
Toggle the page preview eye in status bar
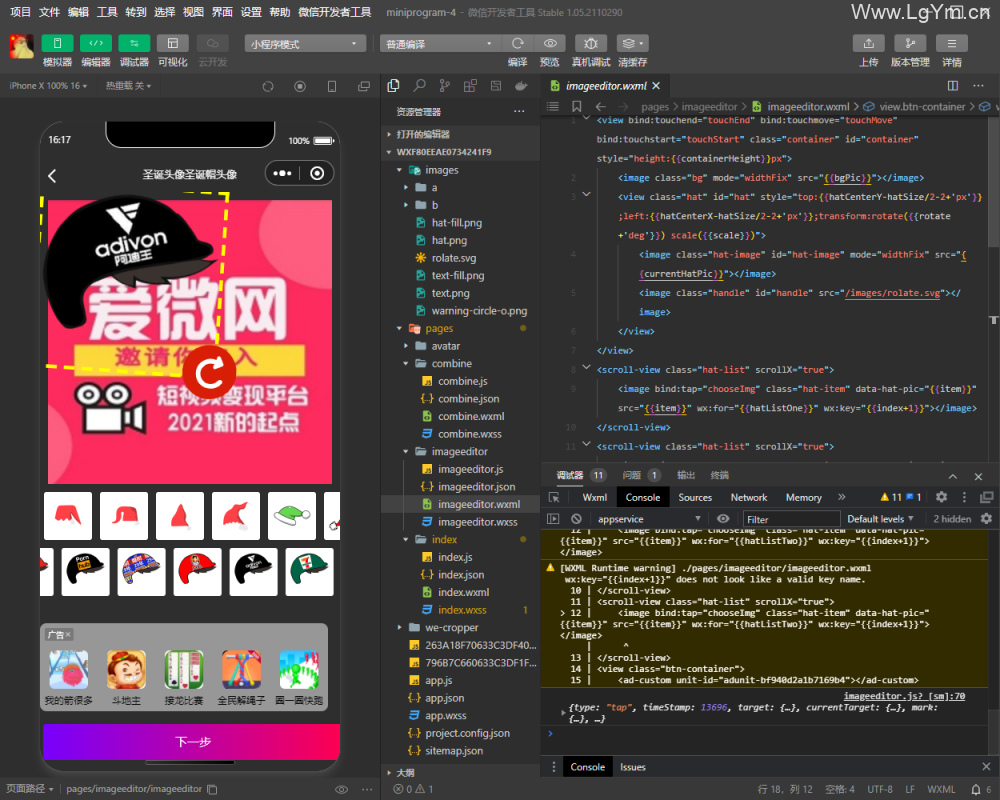pos(341,790)
